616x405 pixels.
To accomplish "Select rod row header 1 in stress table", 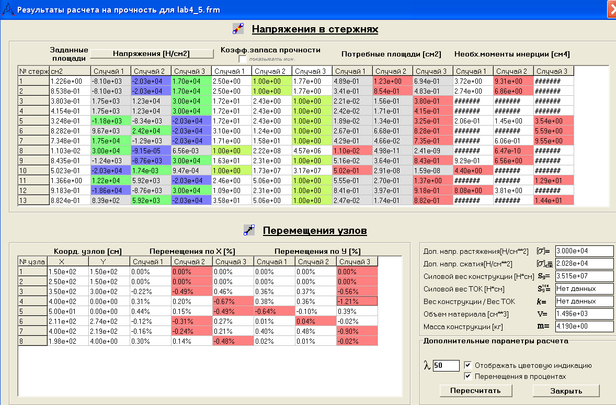I will (33, 81).
